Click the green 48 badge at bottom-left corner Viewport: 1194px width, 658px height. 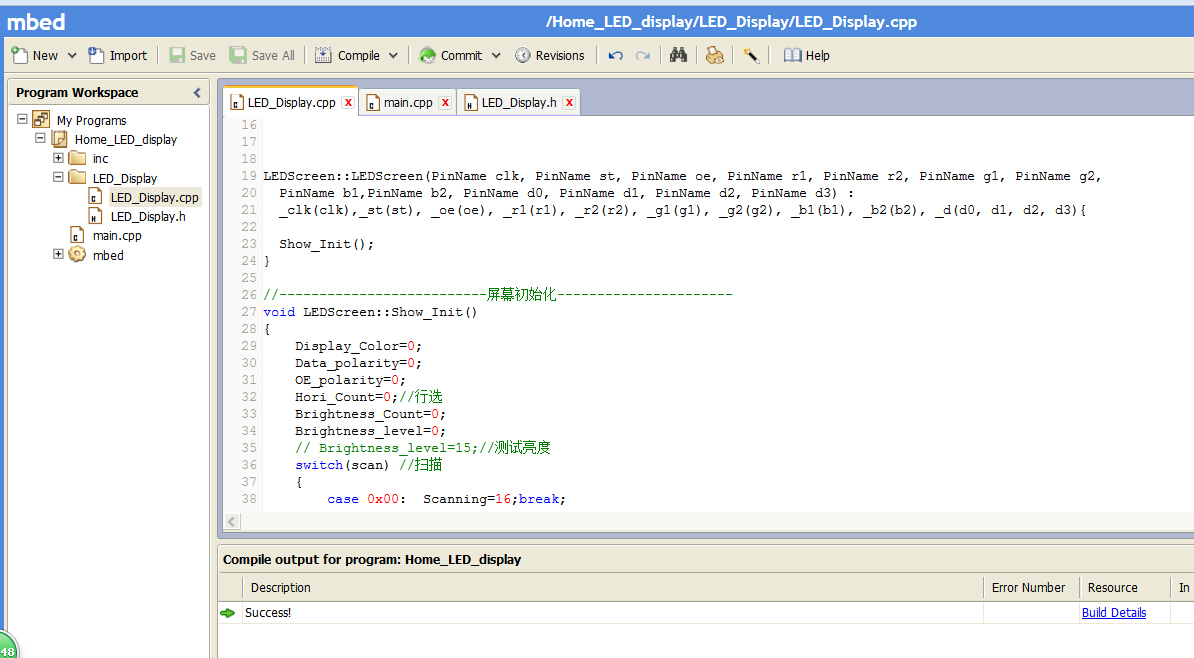click(x=8, y=647)
